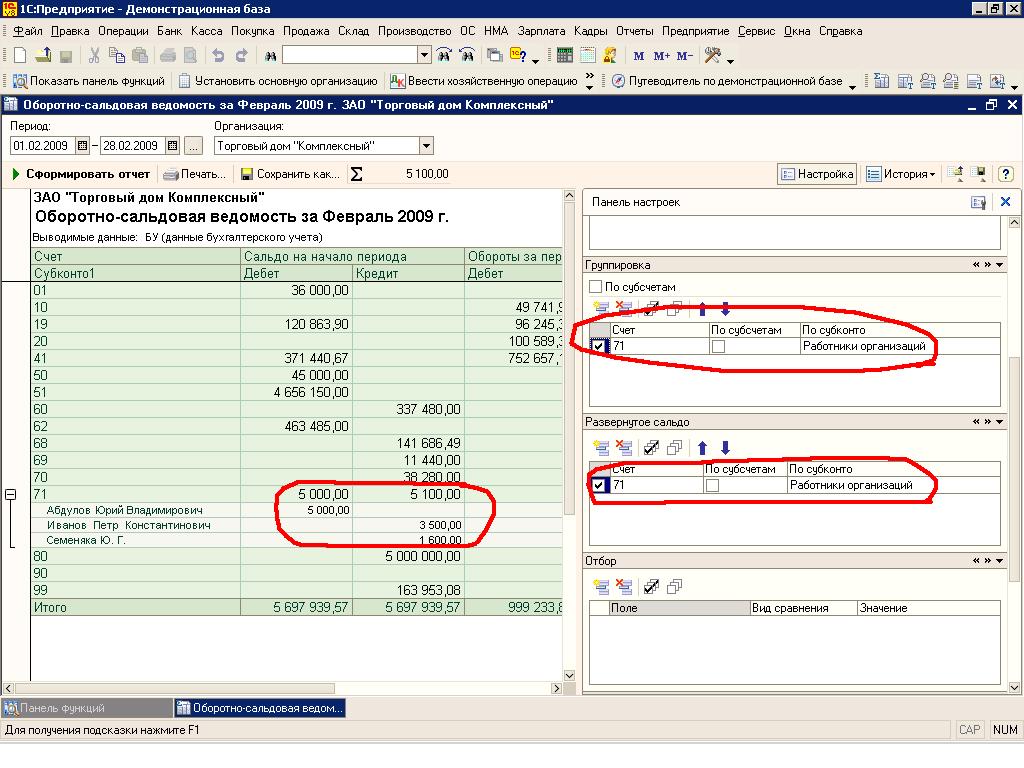The height and width of the screenshot is (768, 1024).
Task: Open the Calendar icon in toolbar
Action: click(x=588, y=56)
